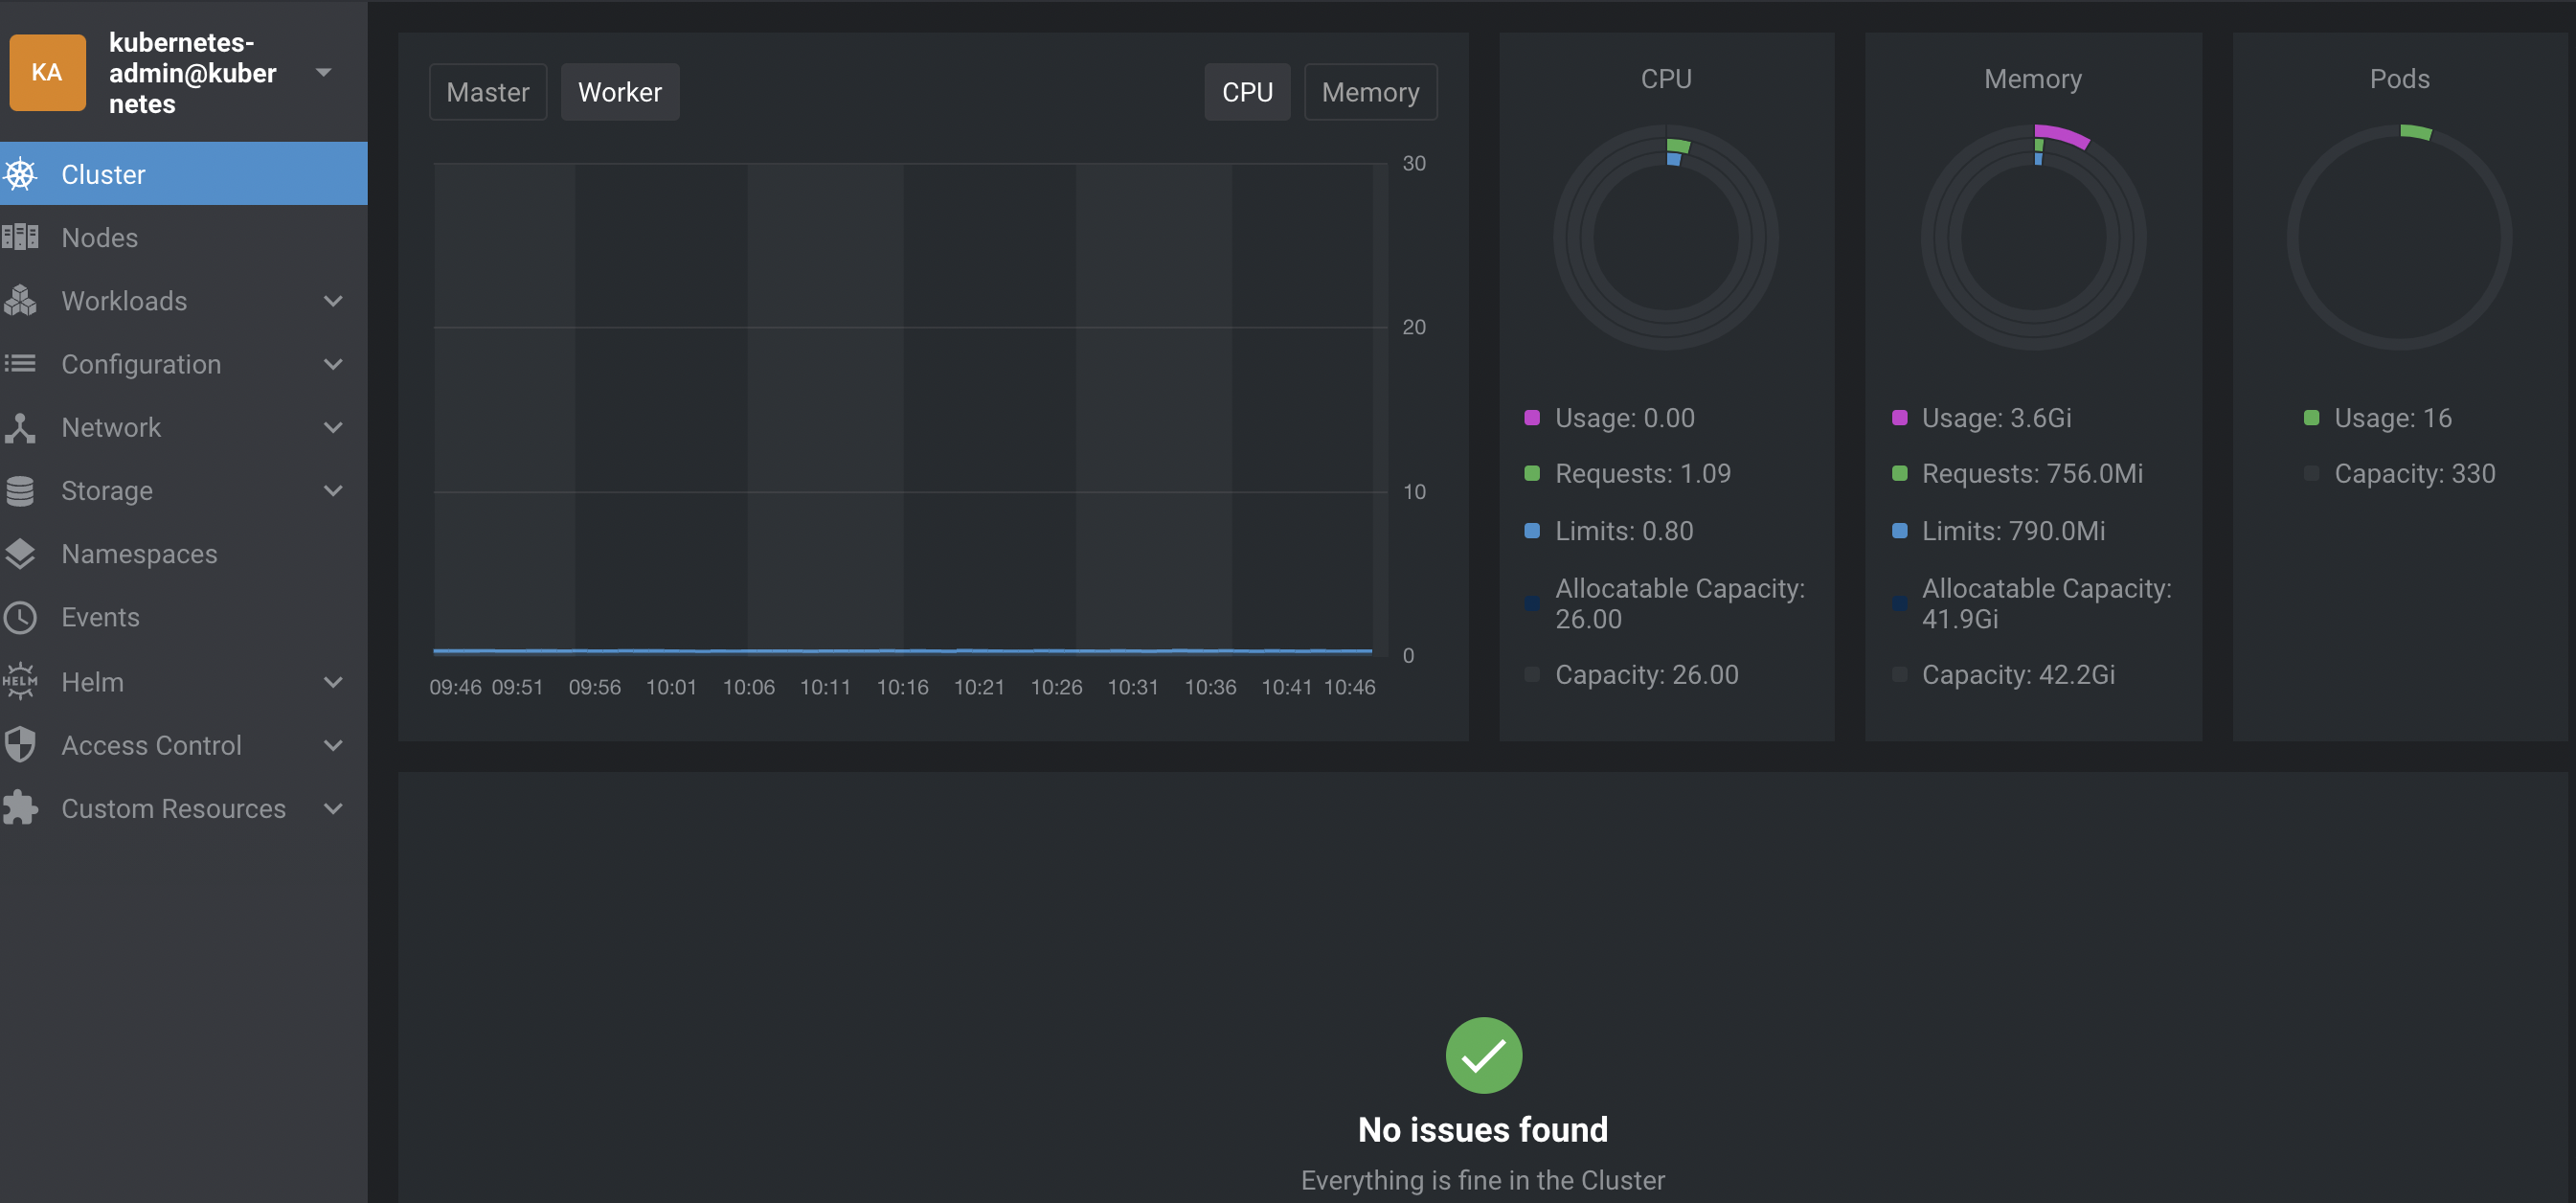The height and width of the screenshot is (1203, 2576).
Task: Click the Storage database icon
Action: click(21, 491)
